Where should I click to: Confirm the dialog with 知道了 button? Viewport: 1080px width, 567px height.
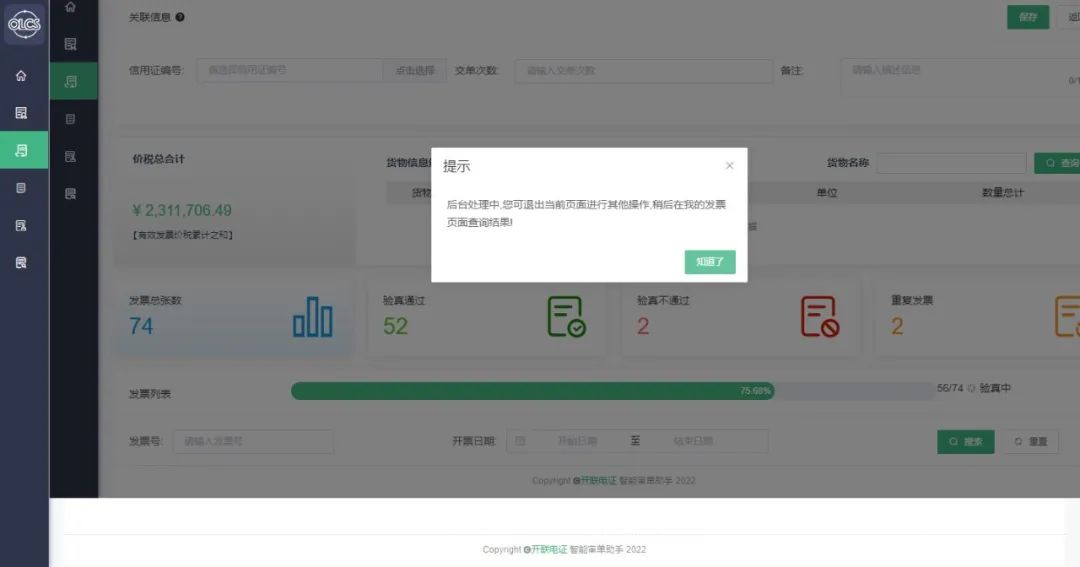(x=710, y=262)
